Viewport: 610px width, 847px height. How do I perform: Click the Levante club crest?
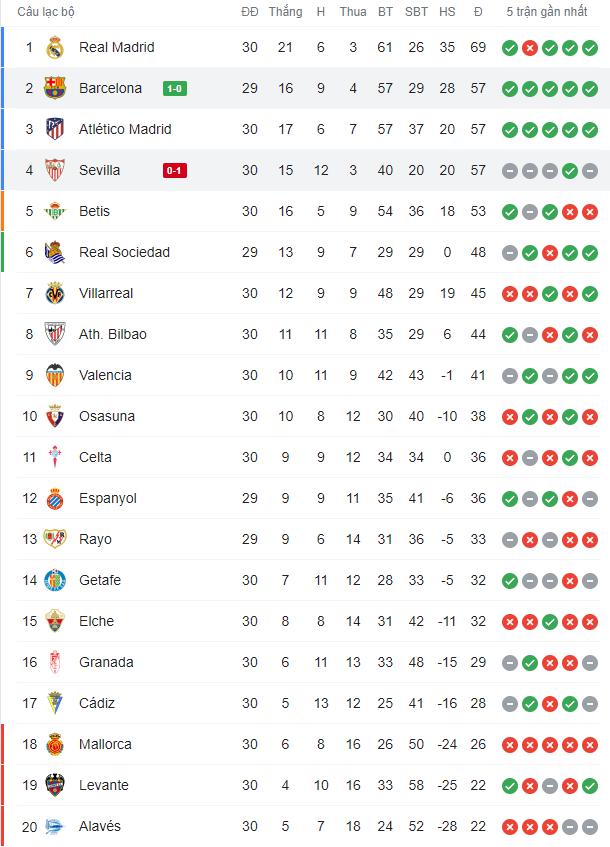tap(55, 785)
